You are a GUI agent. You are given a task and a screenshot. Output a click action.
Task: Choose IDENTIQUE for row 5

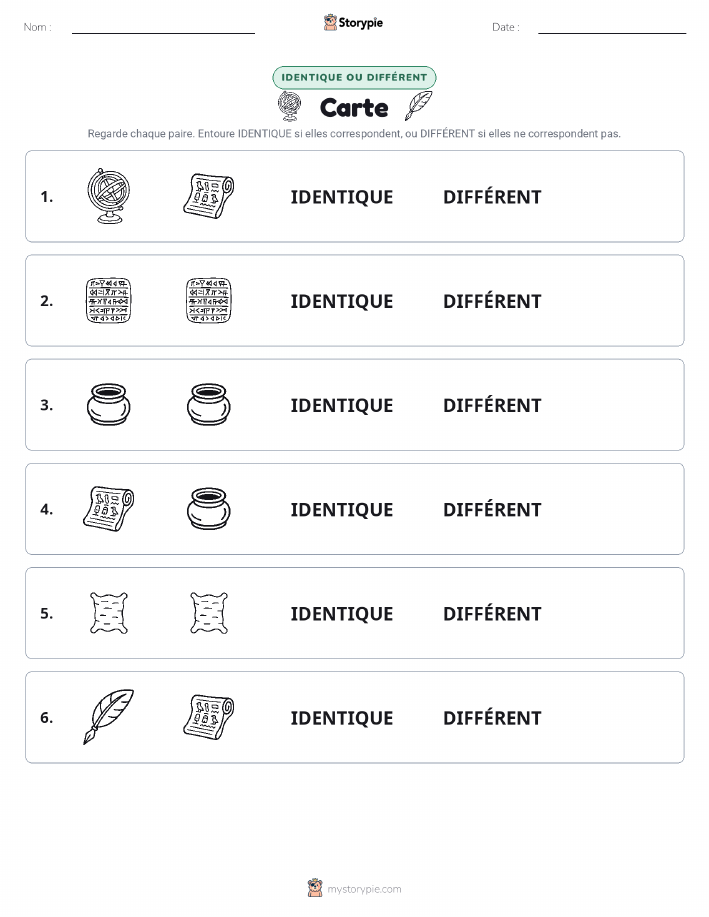tap(342, 613)
